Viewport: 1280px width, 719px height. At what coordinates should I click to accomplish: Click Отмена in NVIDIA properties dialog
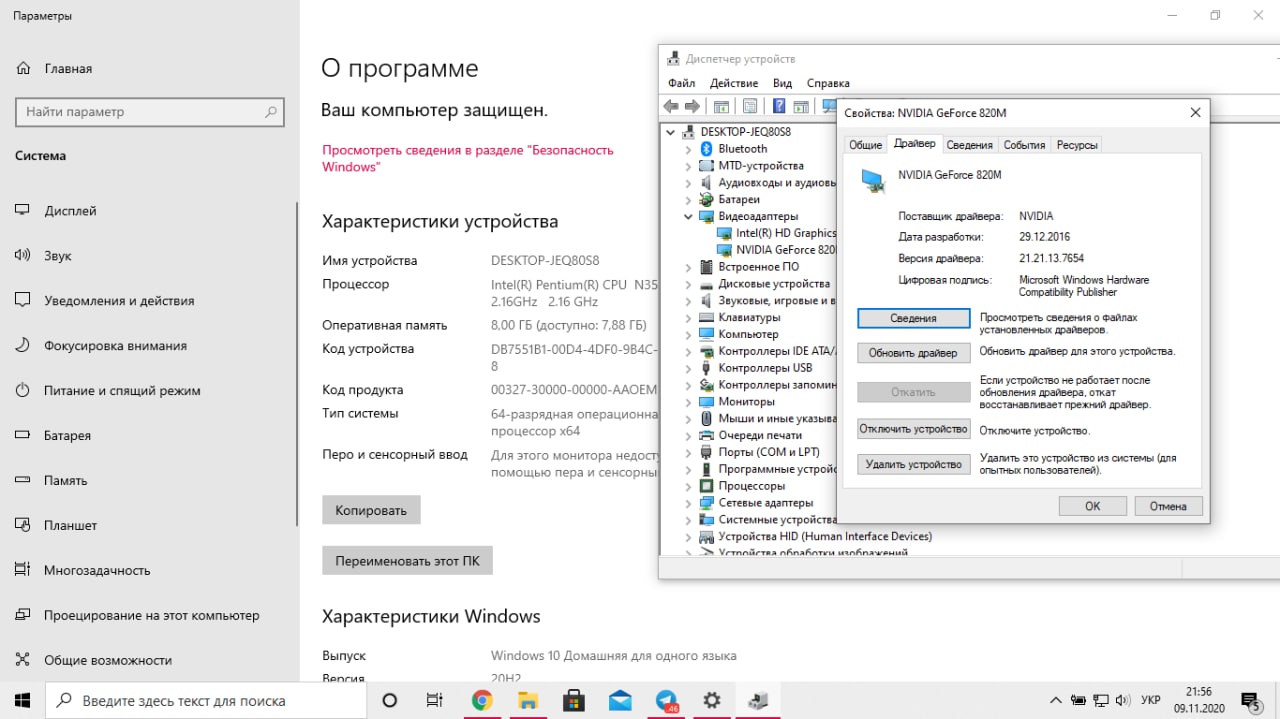[x=1168, y=506]
